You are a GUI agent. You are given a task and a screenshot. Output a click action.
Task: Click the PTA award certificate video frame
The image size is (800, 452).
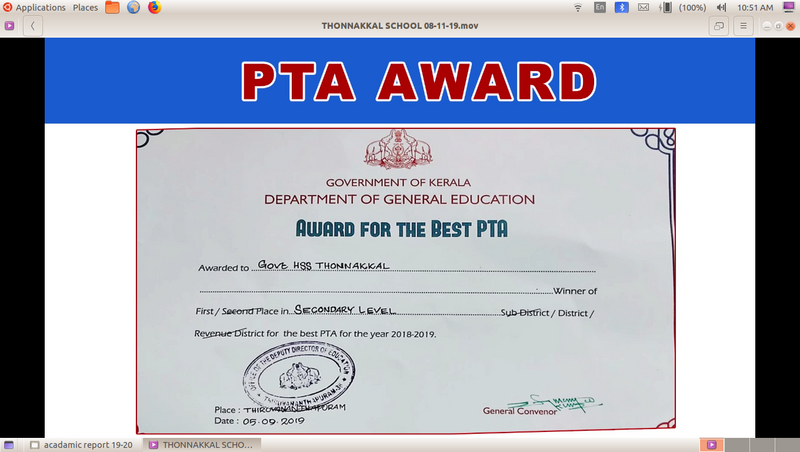click(405, 280)
